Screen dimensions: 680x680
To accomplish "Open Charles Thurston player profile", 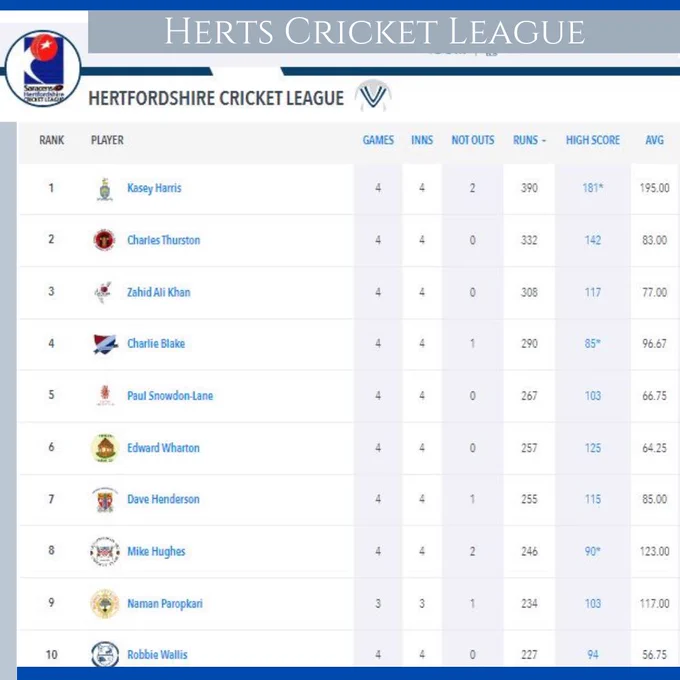I will 163,240.
